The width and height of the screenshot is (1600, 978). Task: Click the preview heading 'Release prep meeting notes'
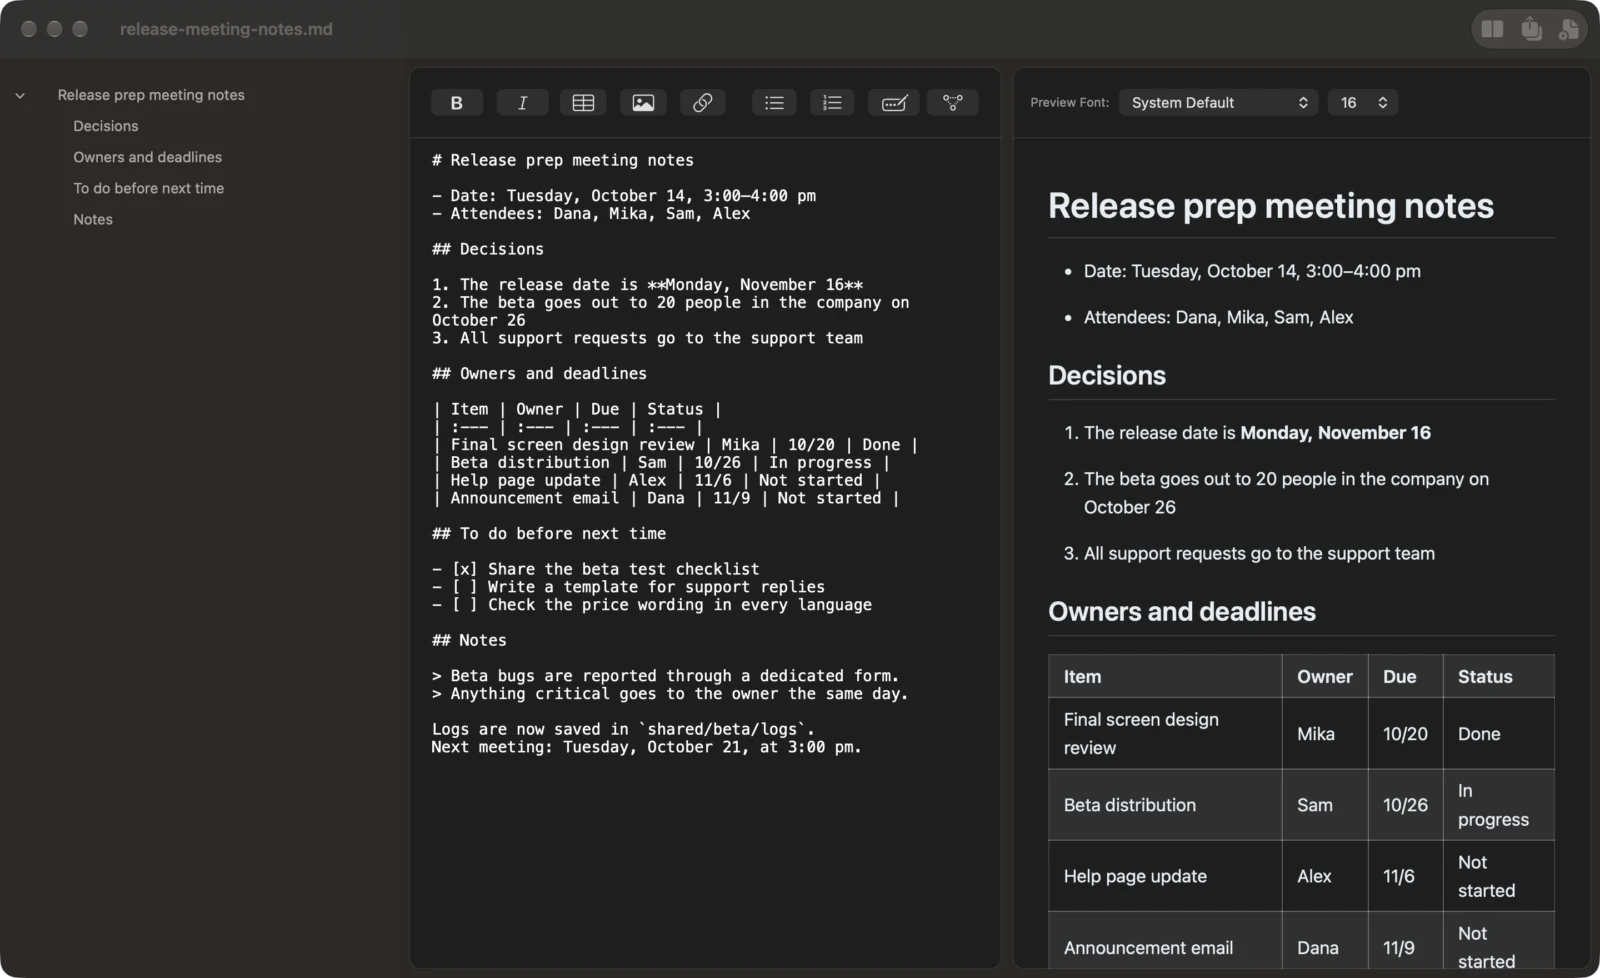coord(1271,206)
